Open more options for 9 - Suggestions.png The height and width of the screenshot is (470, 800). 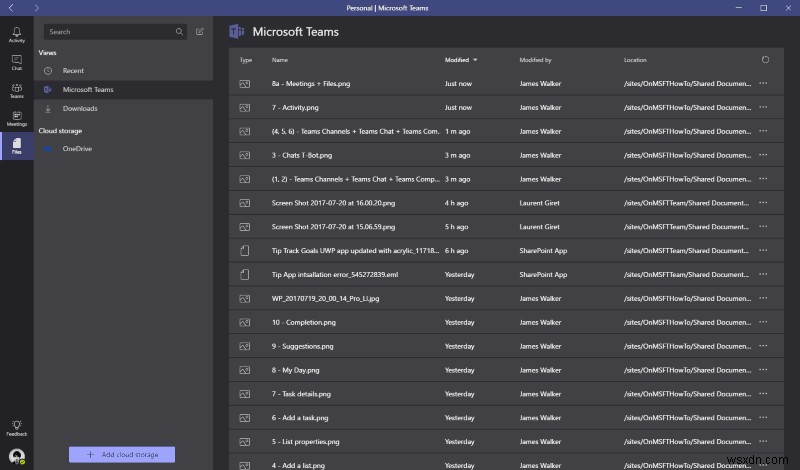(x=763, y=346)
